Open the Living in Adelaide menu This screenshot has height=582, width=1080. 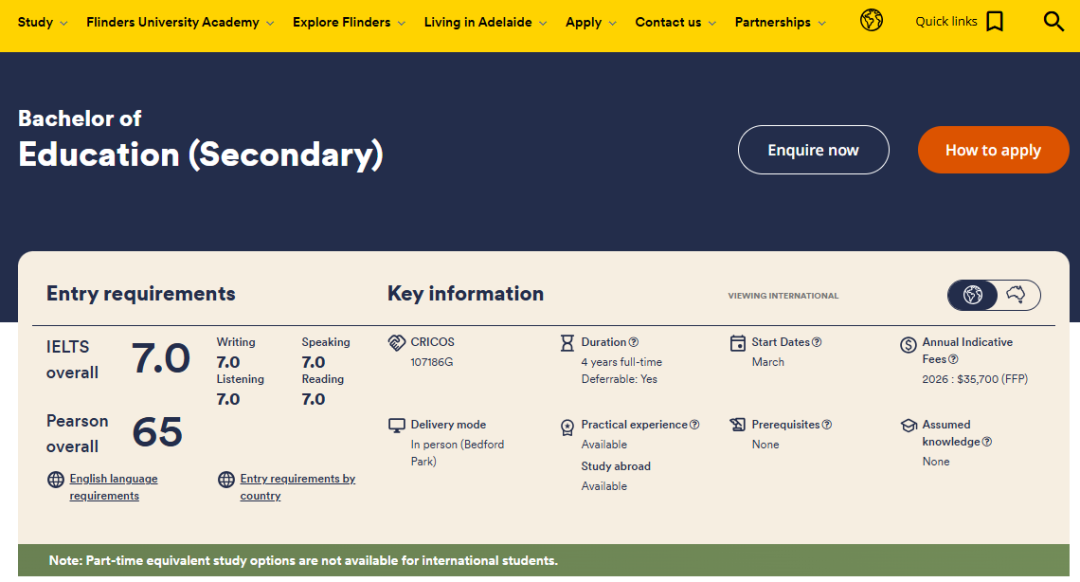[478, 22]
